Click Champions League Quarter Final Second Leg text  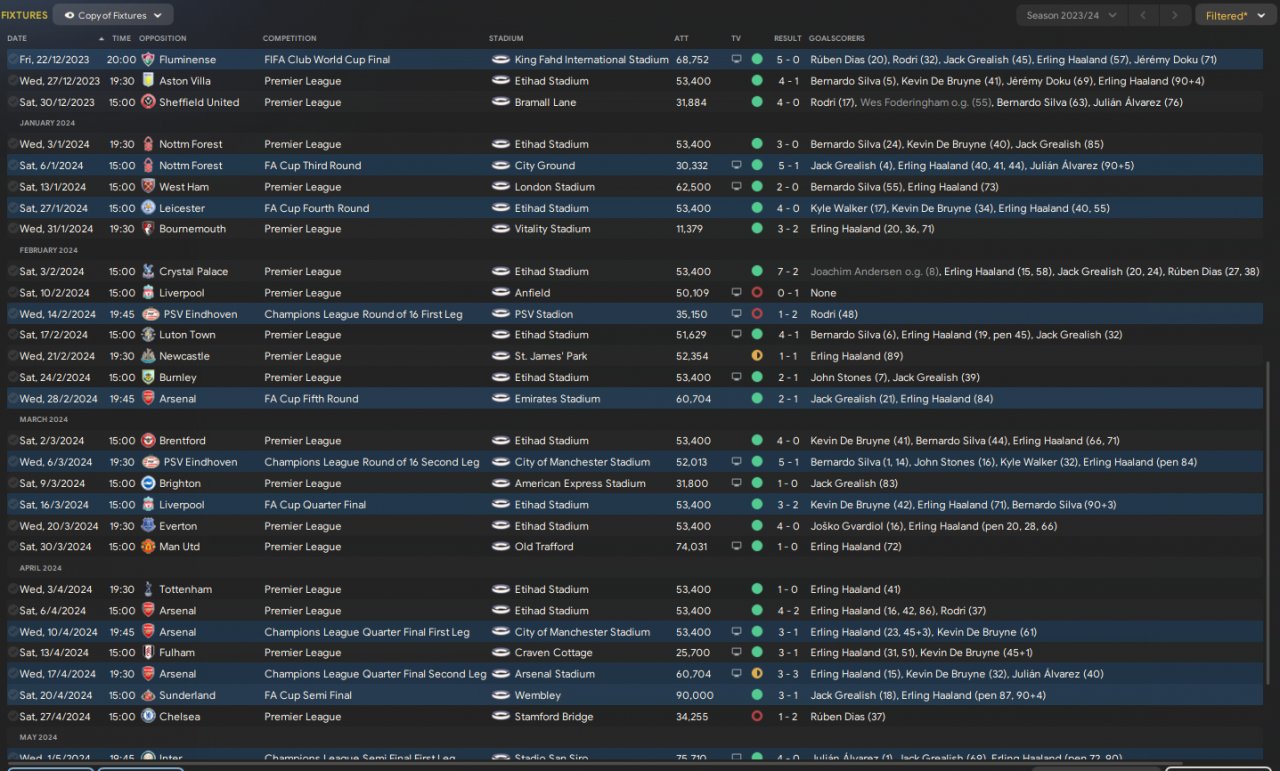coord(375,674)
